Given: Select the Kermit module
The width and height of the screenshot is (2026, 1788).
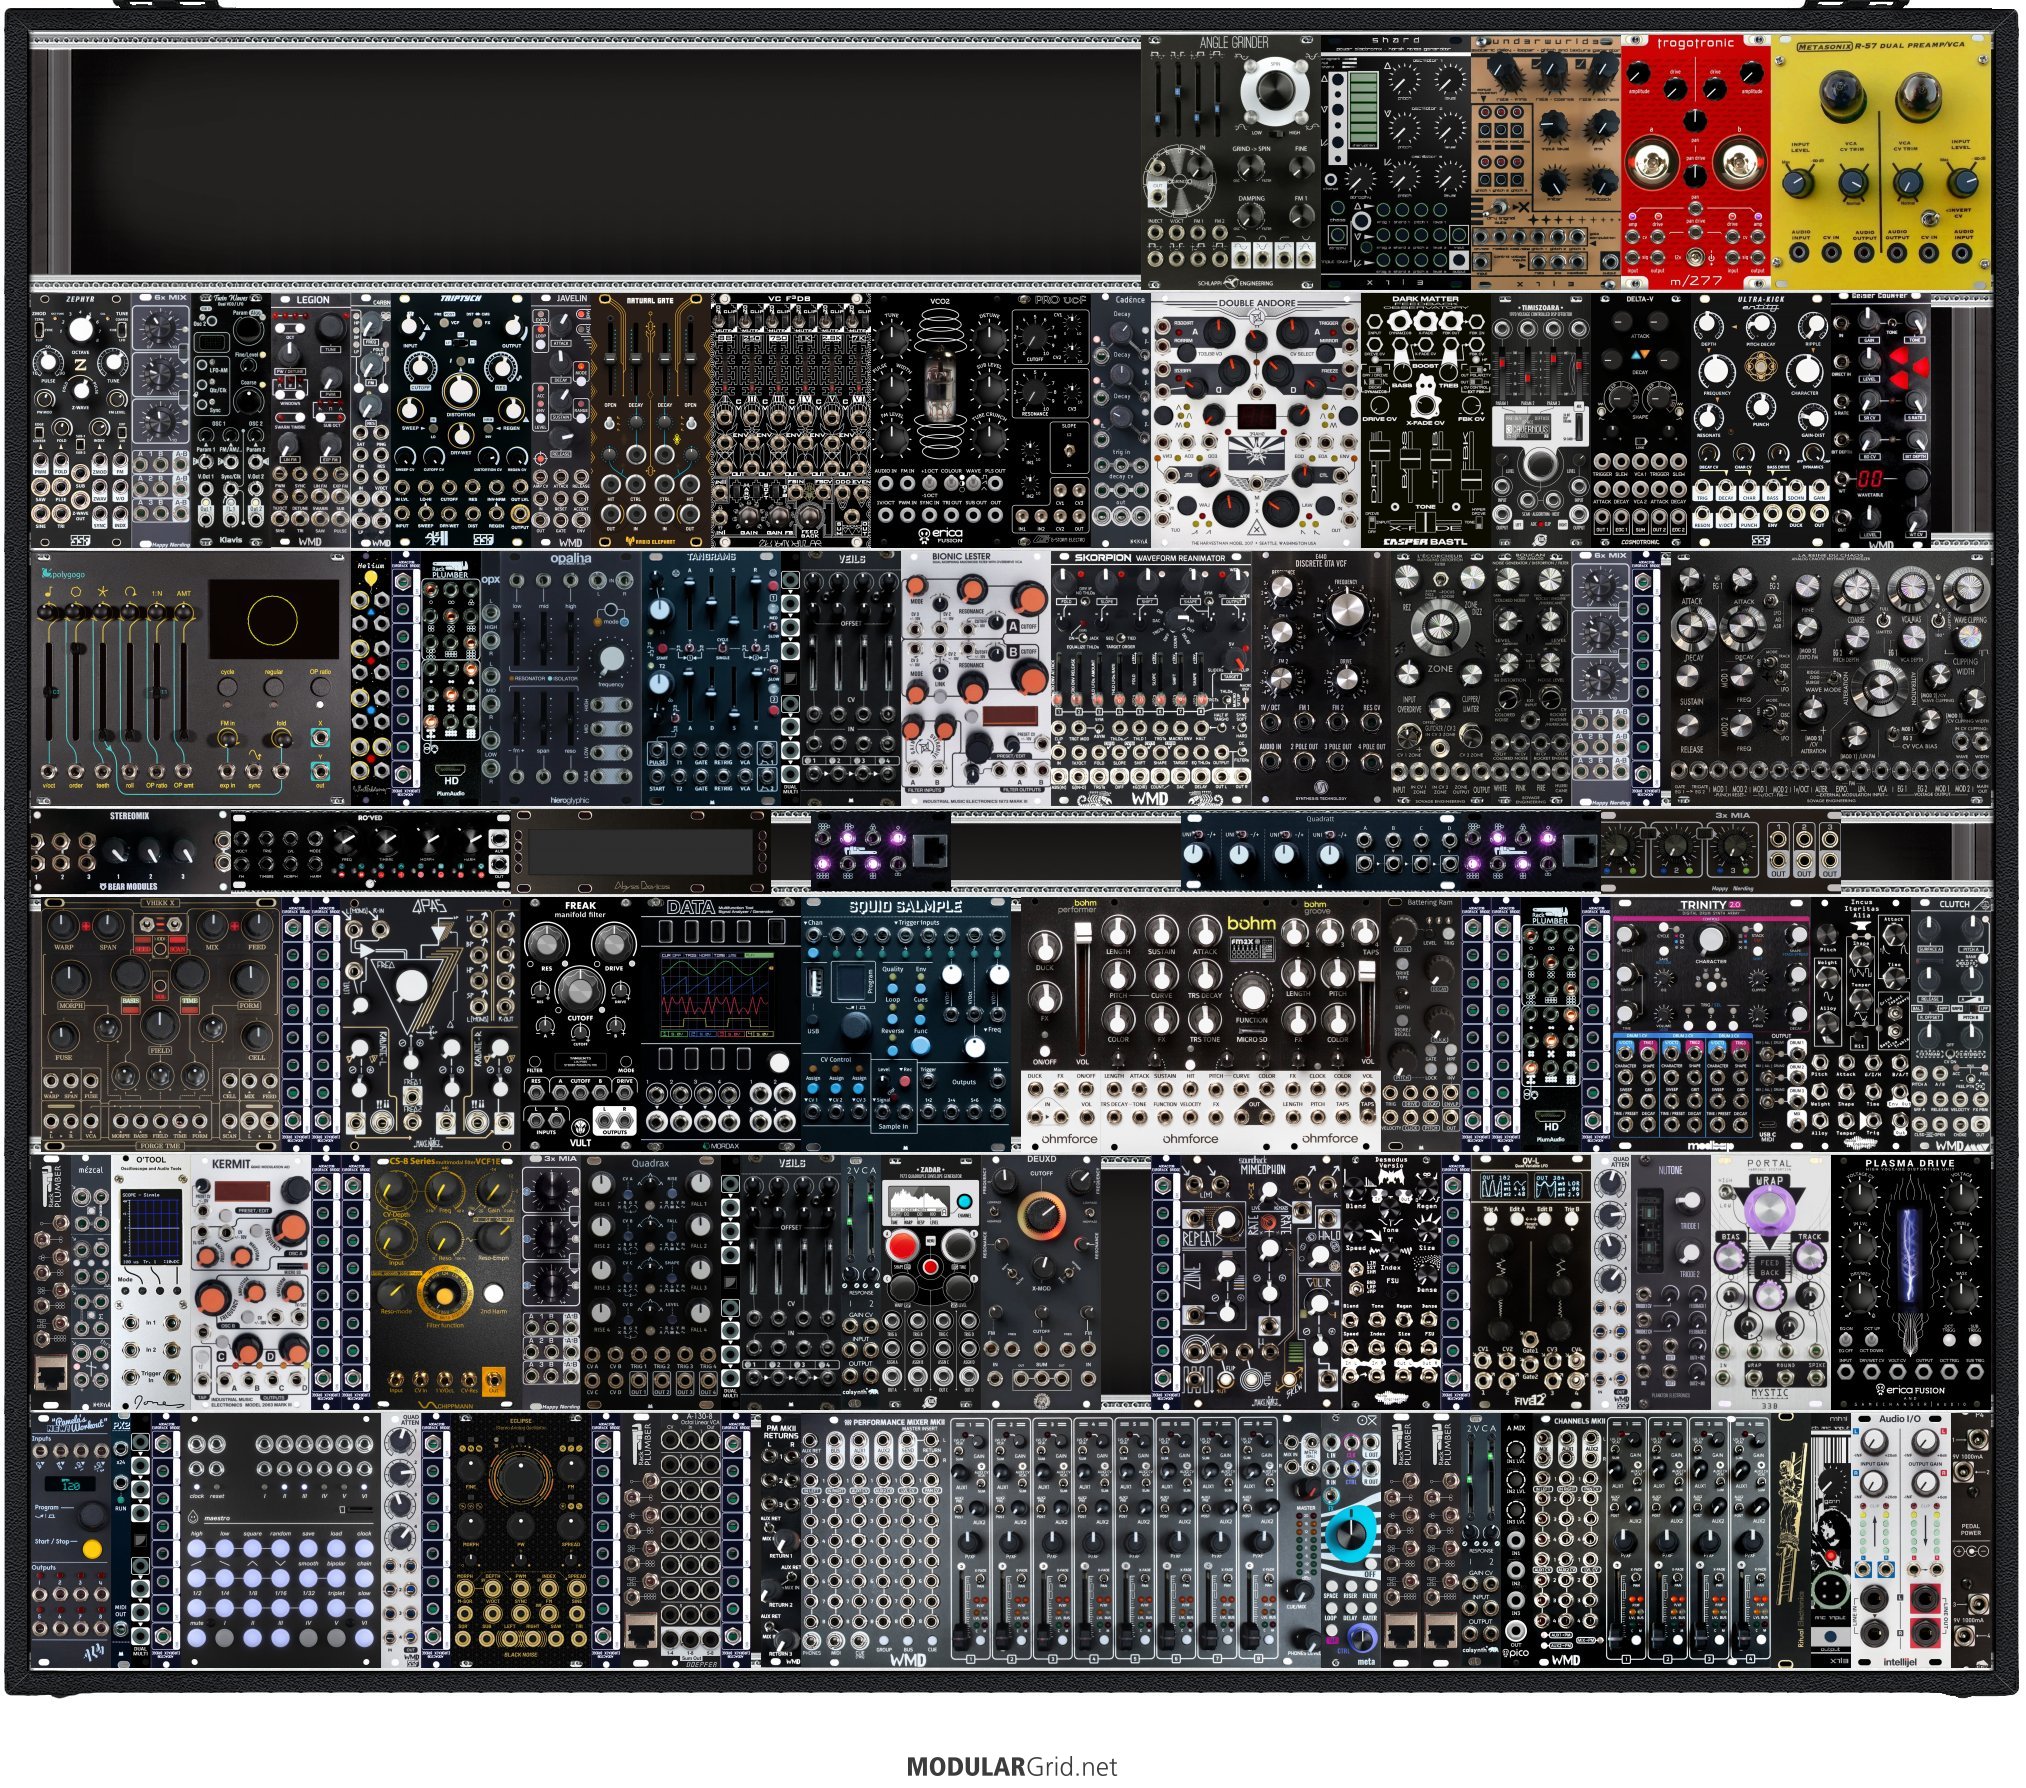Looking at the screenshot, I should (251, 1280).
